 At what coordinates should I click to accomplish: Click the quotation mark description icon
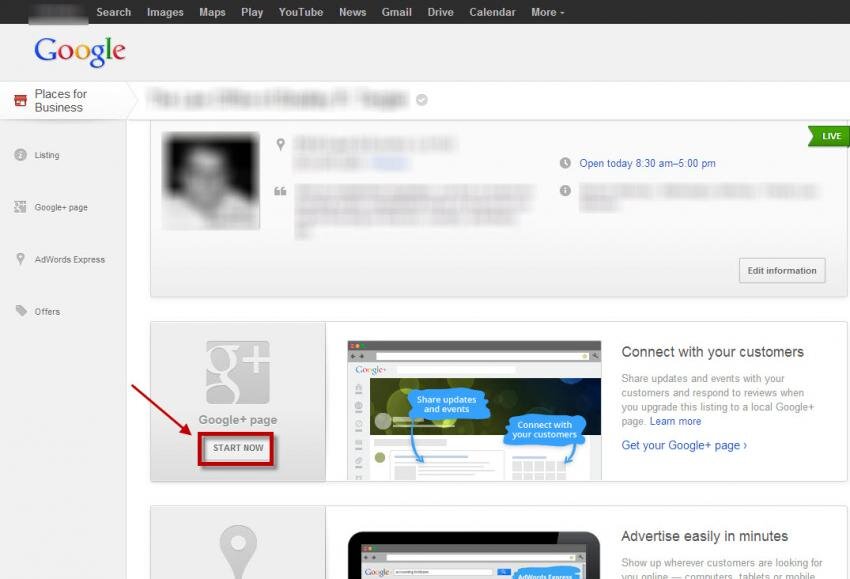coord(280,191)
